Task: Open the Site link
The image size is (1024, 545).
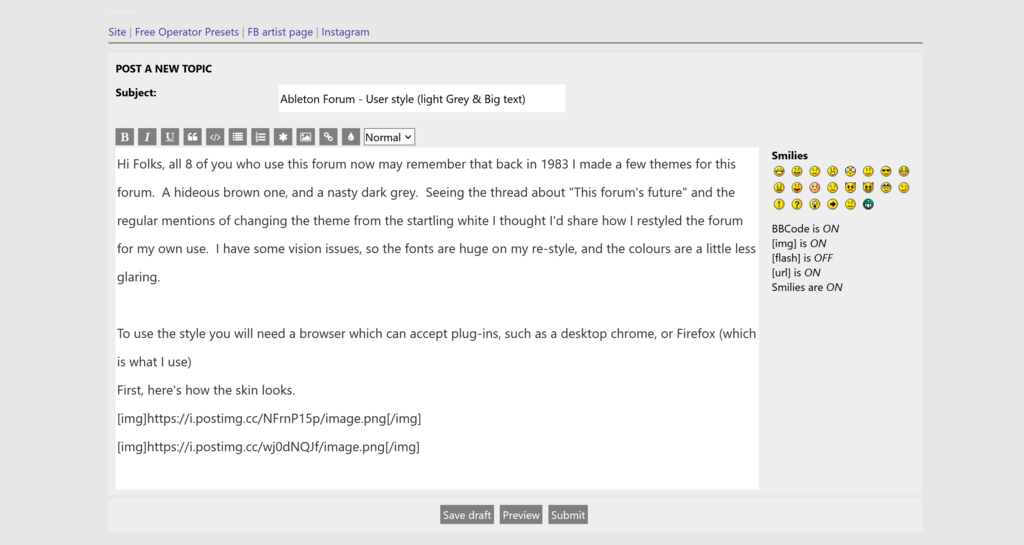Action: 117,32
